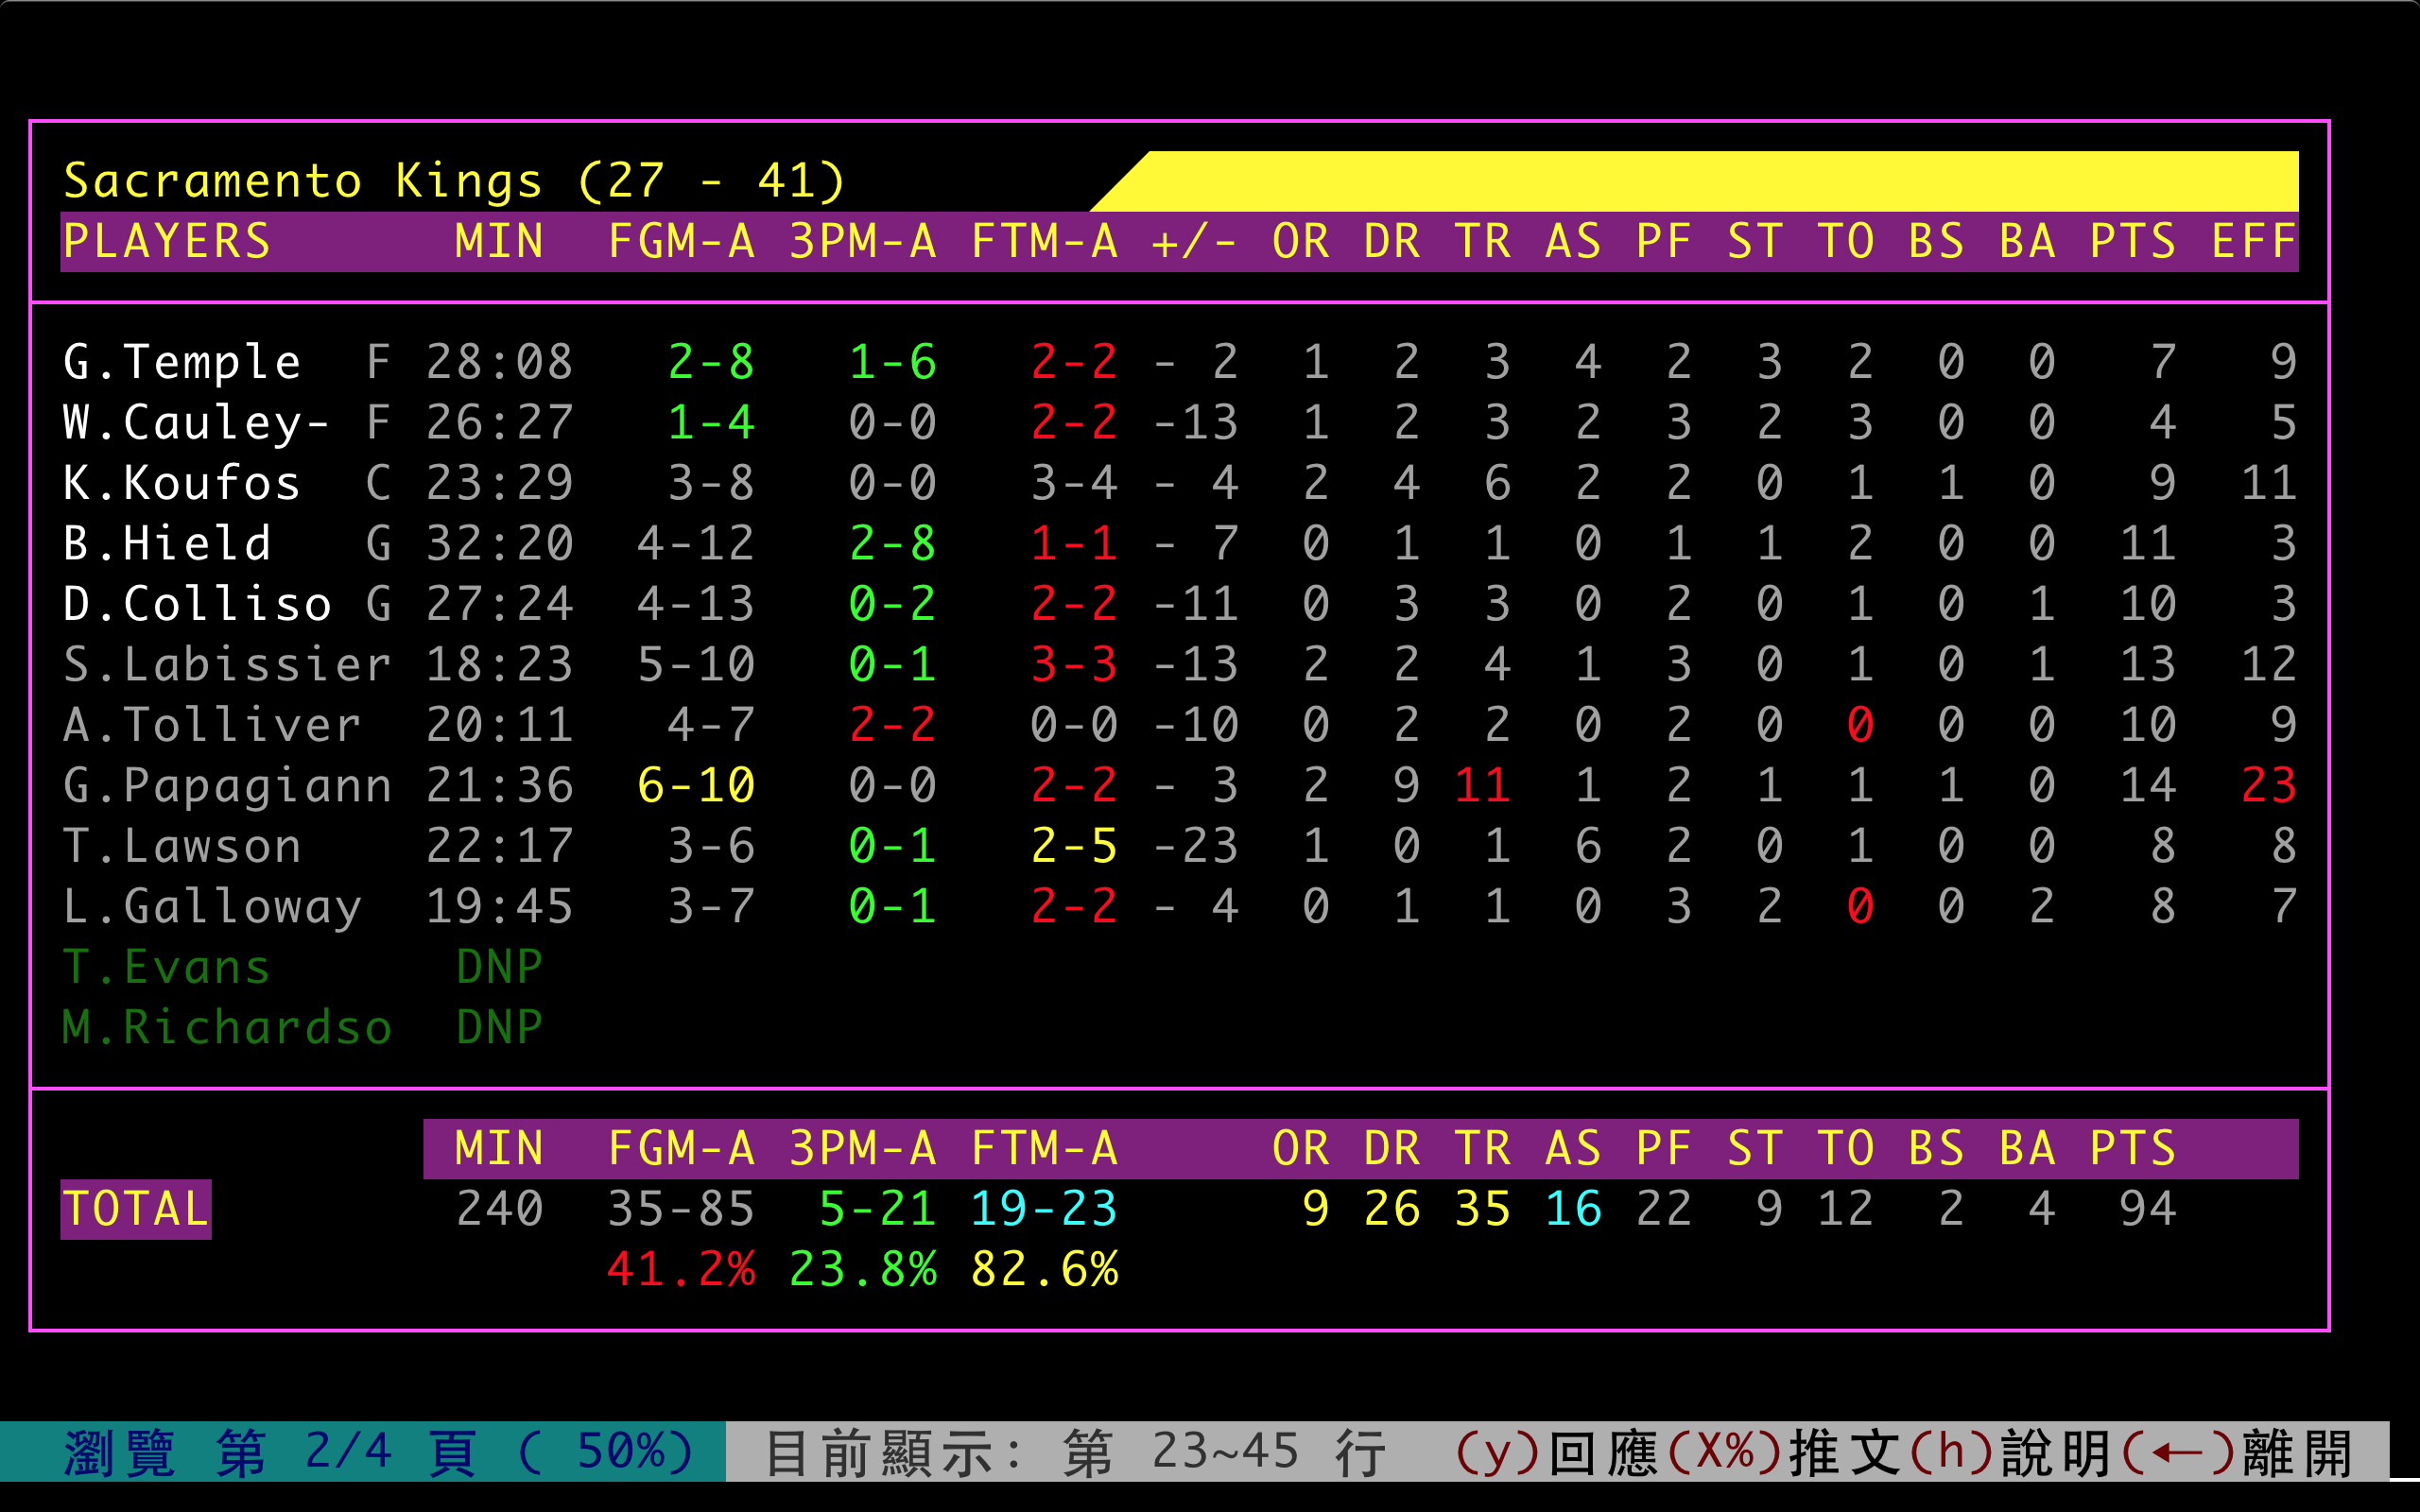Click B.Hield's name

pos(167,544)
